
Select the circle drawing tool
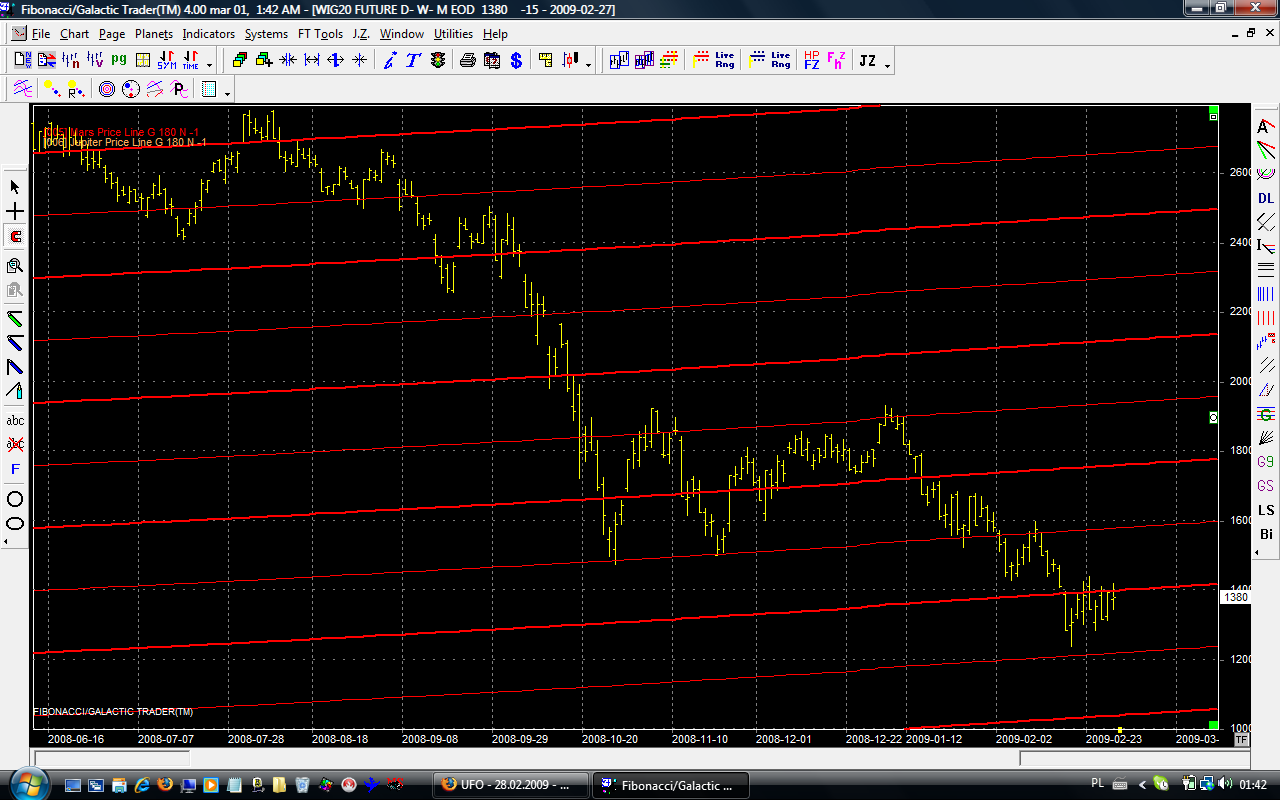(15, 499)
